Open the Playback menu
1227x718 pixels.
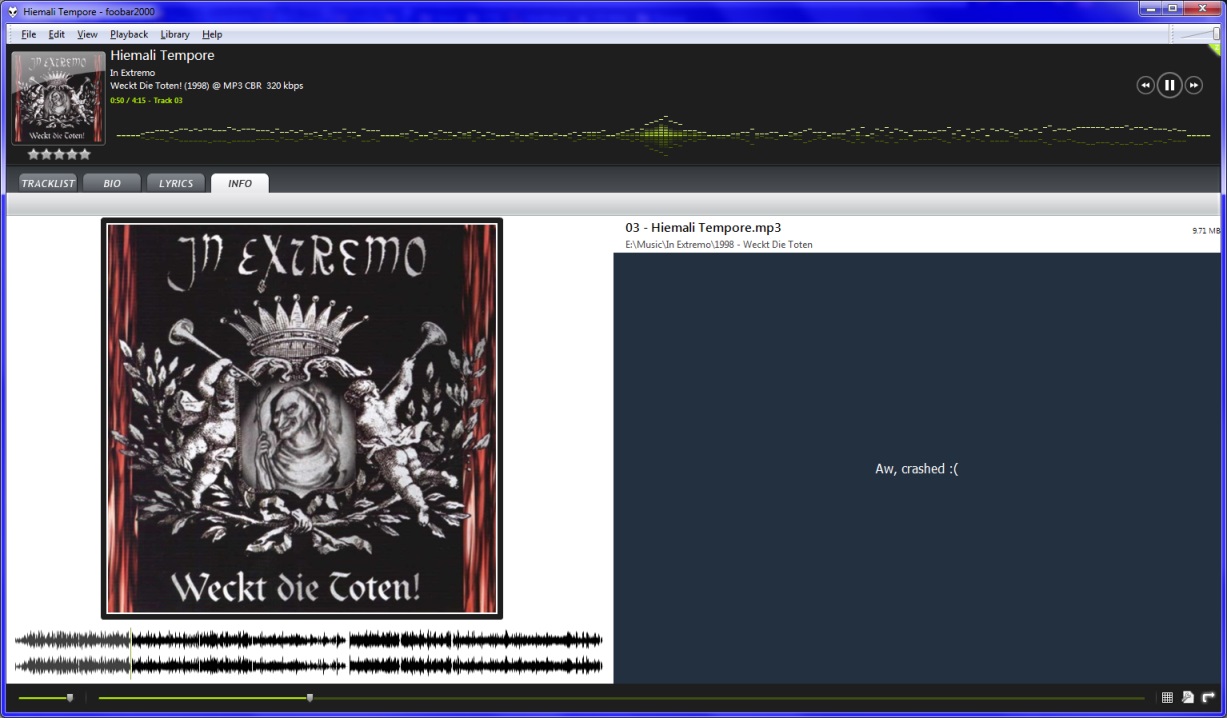[129, 34]
